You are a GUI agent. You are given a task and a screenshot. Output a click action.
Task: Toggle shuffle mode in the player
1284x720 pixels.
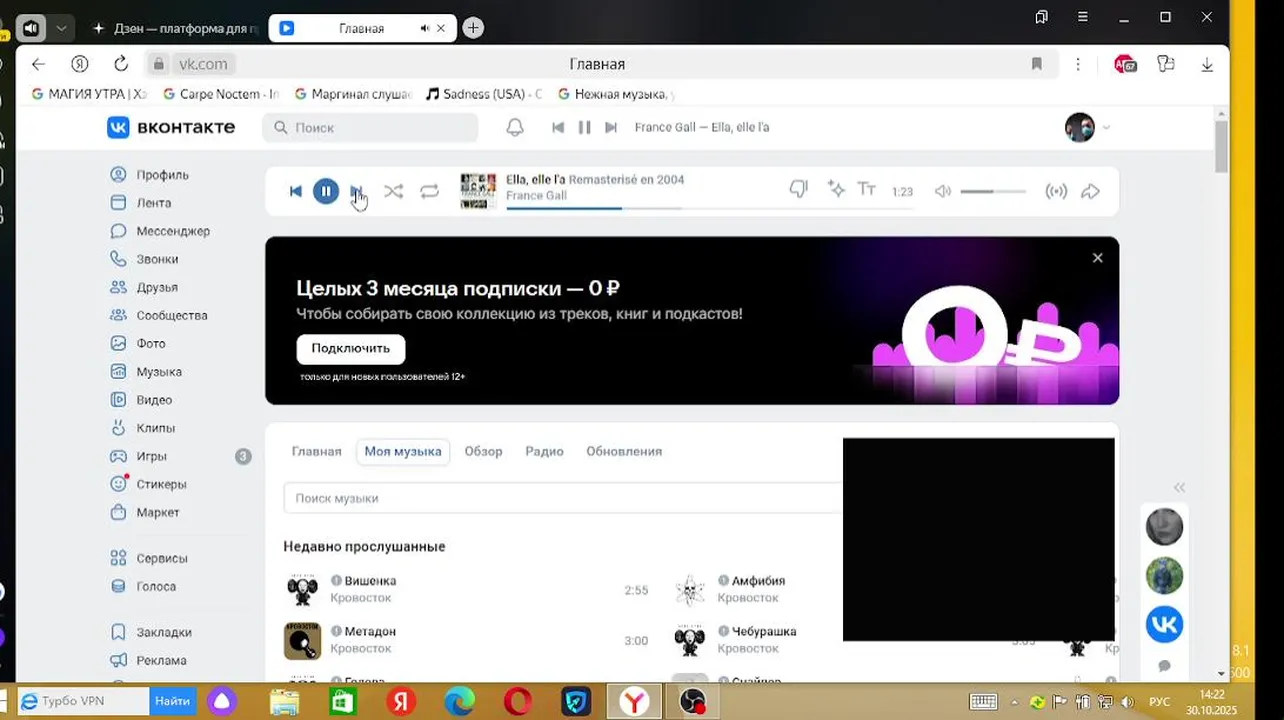tap(393, 191)
